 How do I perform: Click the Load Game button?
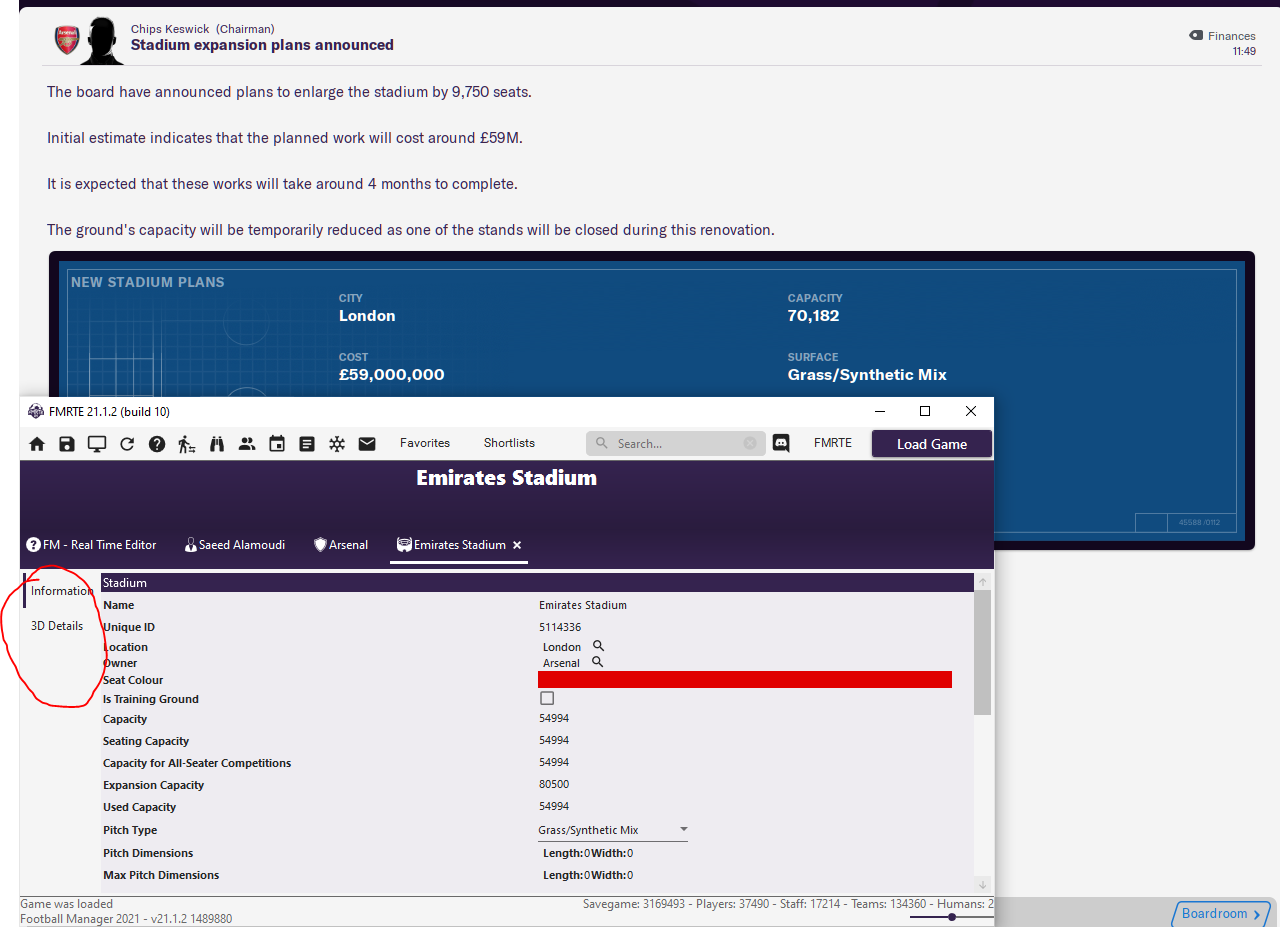(931, 444)
